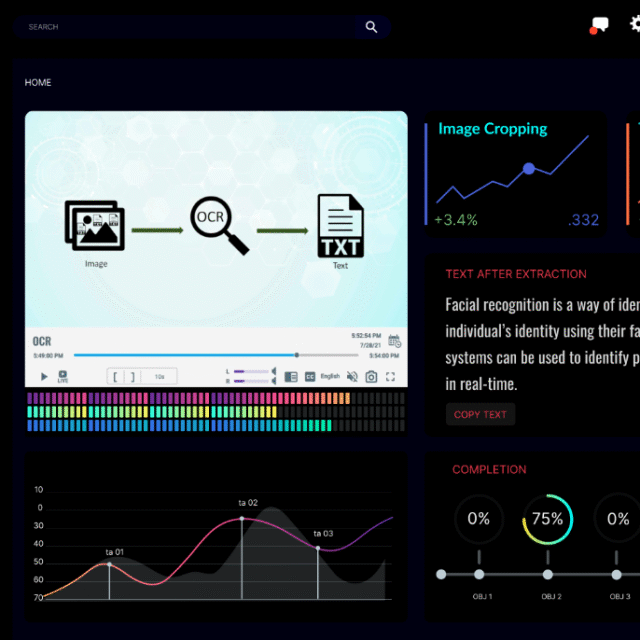The height and width of the screenshot is (640, 640).
Task: Toggle closed captions CC
Action: point(310,376)
